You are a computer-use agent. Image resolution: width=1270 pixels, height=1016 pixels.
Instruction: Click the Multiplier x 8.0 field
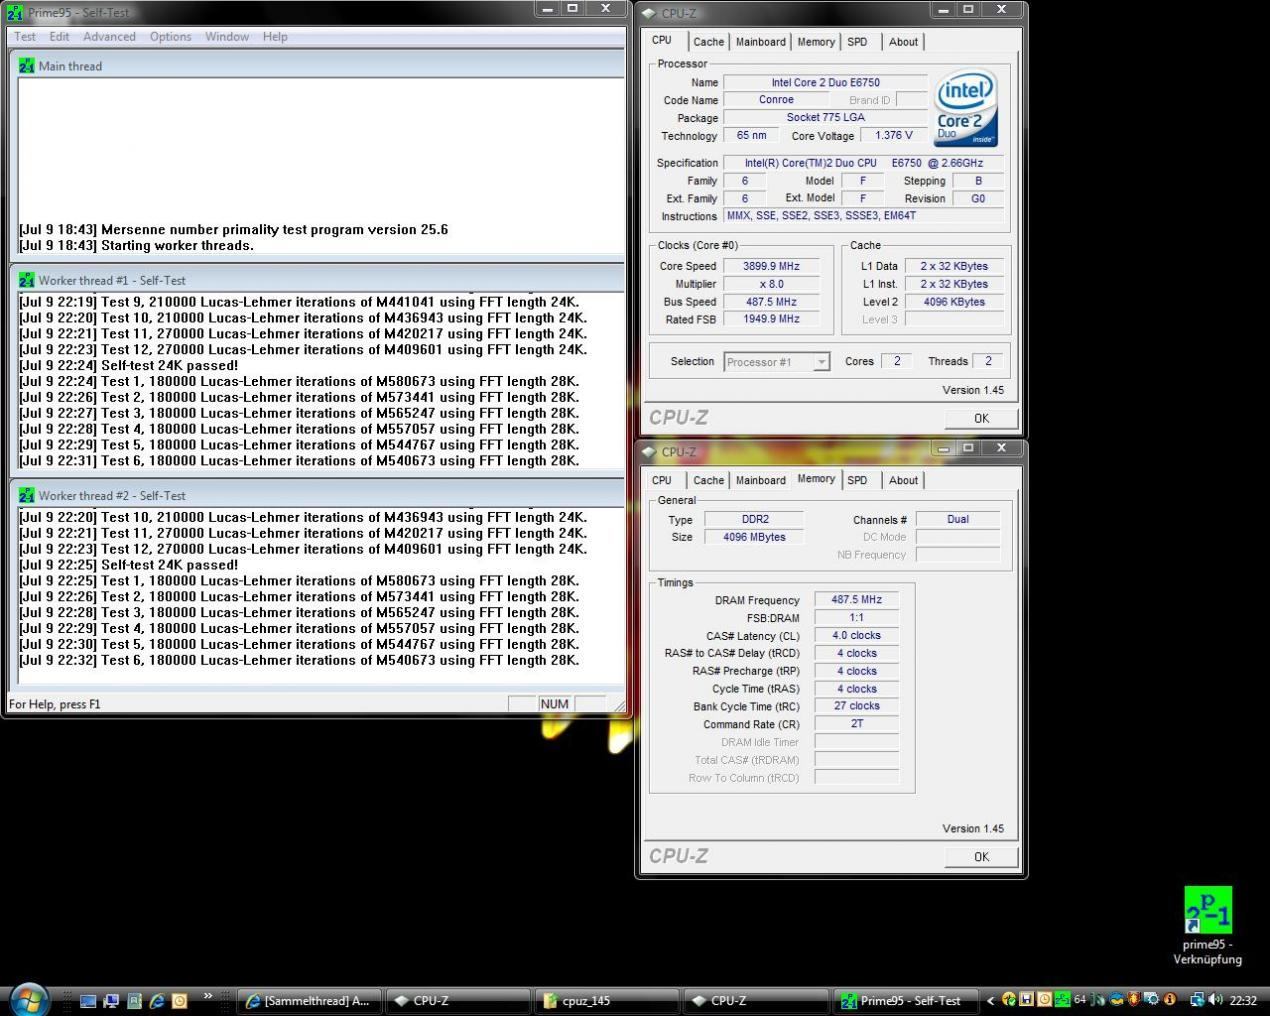click(771, 284)
